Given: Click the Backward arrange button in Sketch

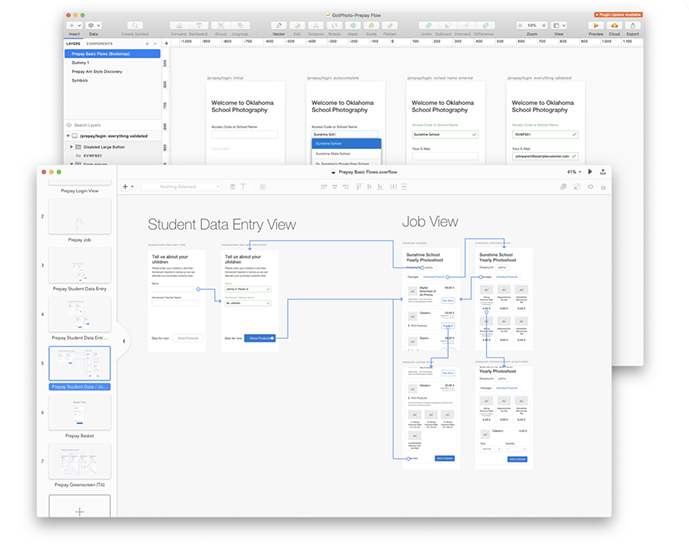Looking at the screenshot, I should (x=199, y=25).
